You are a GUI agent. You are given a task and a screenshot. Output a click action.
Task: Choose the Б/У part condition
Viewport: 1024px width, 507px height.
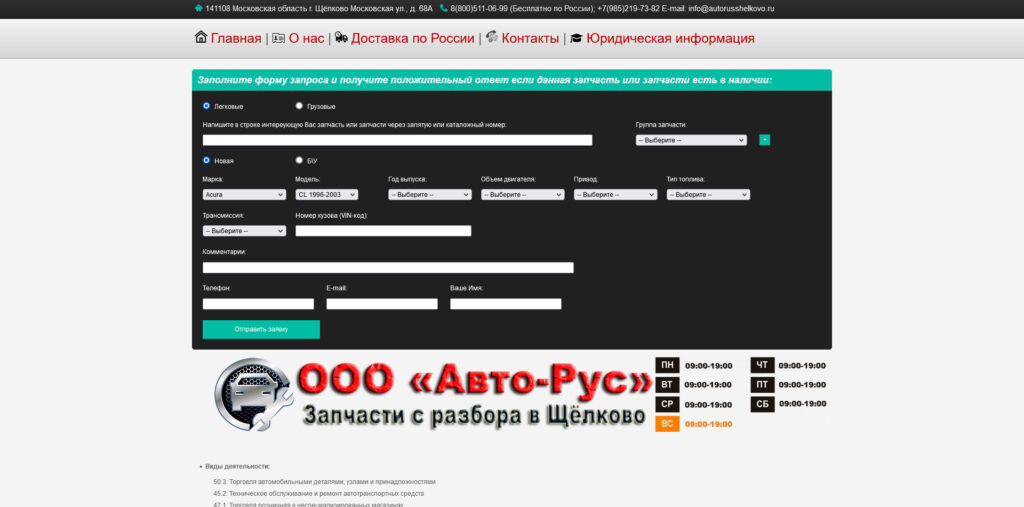(299, 159)
